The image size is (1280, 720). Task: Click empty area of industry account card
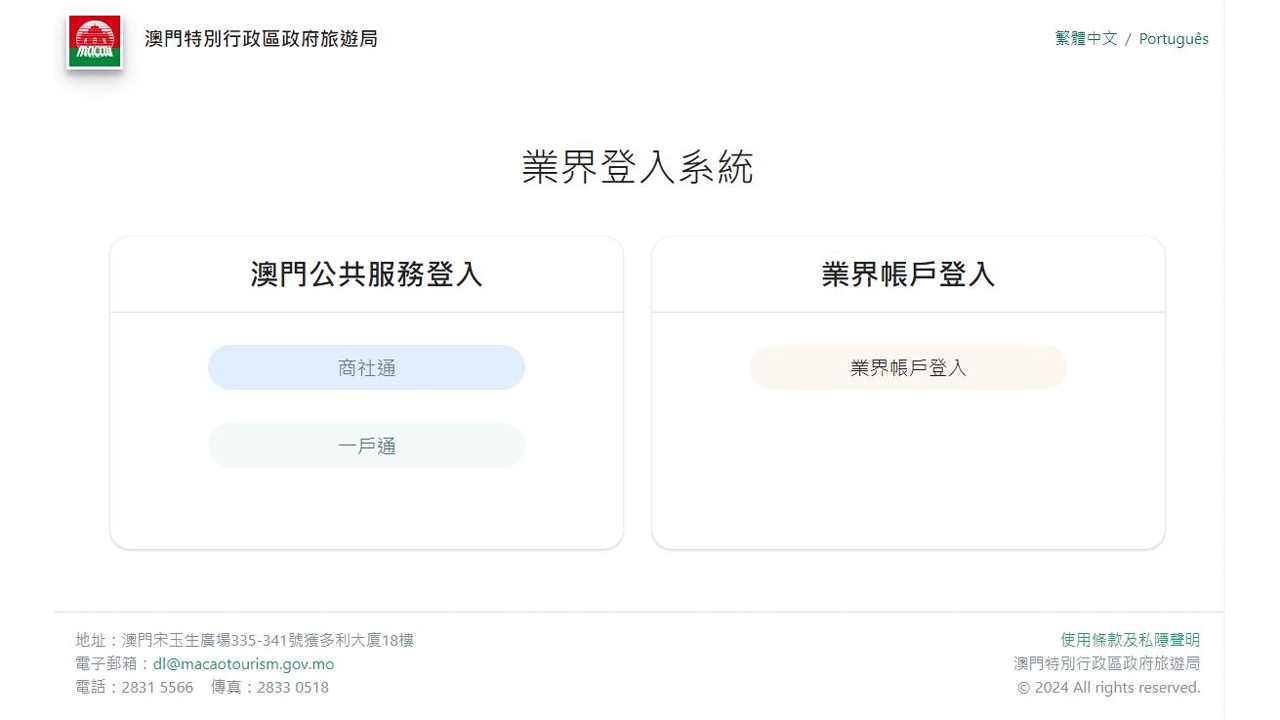tap(908, 470)
